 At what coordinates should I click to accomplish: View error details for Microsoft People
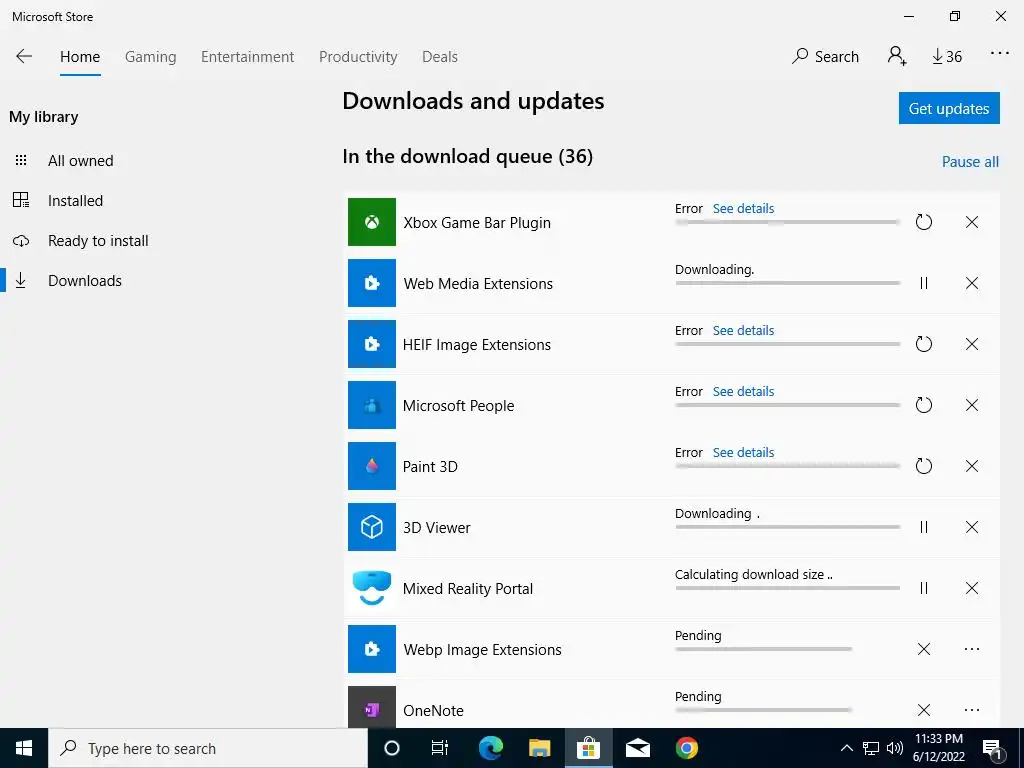coord(743,391)
